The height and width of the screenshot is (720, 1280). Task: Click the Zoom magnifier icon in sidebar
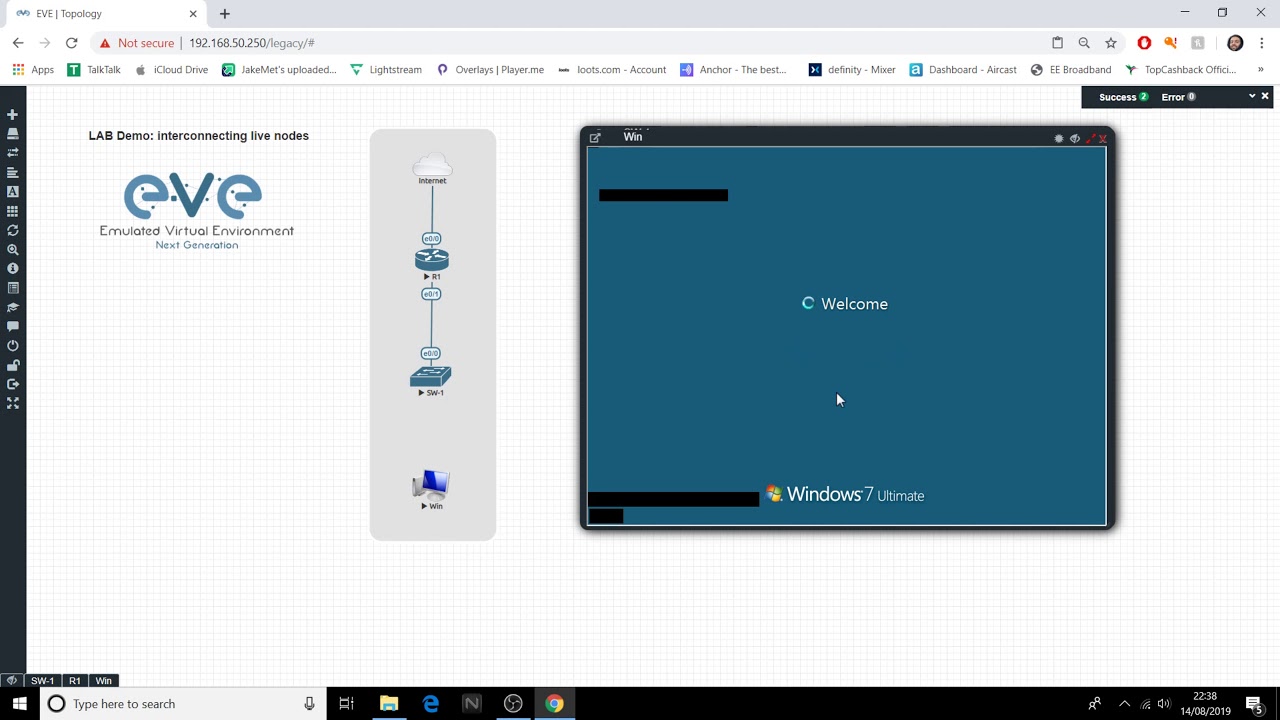coord(13,250)
